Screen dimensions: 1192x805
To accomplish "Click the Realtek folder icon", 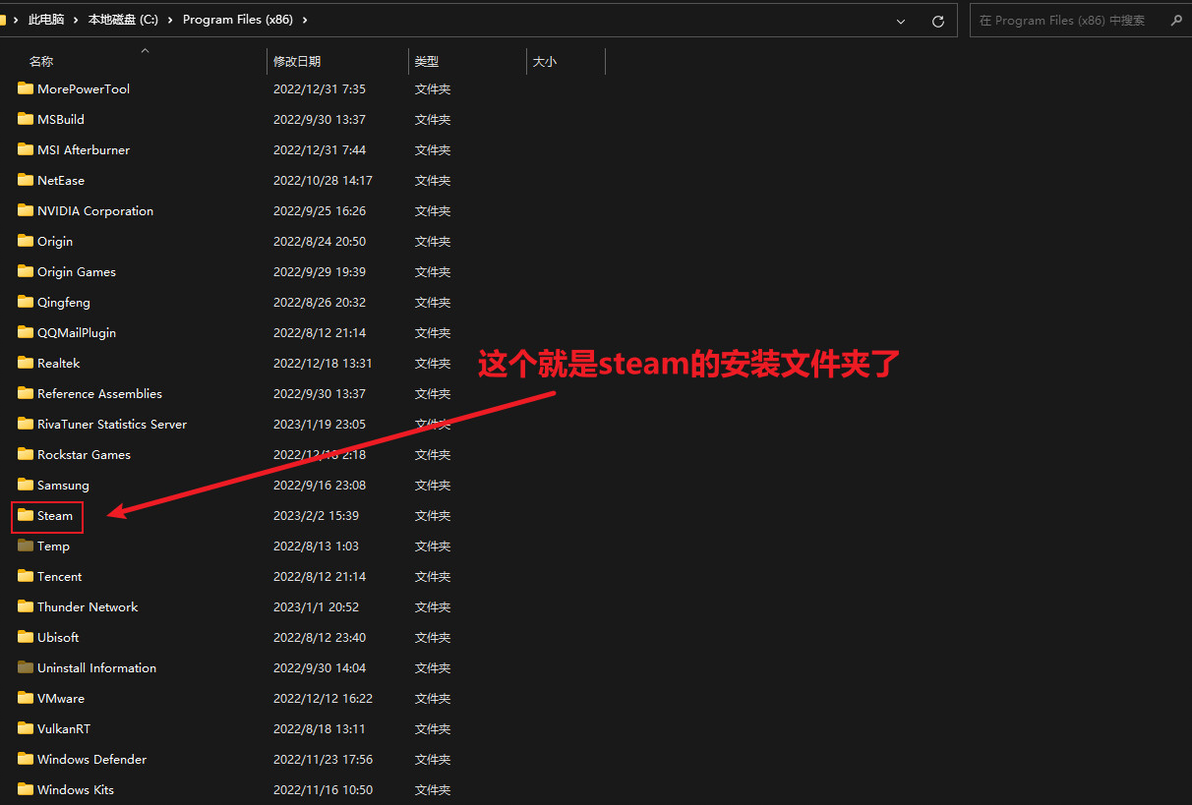I will (25, 363).
